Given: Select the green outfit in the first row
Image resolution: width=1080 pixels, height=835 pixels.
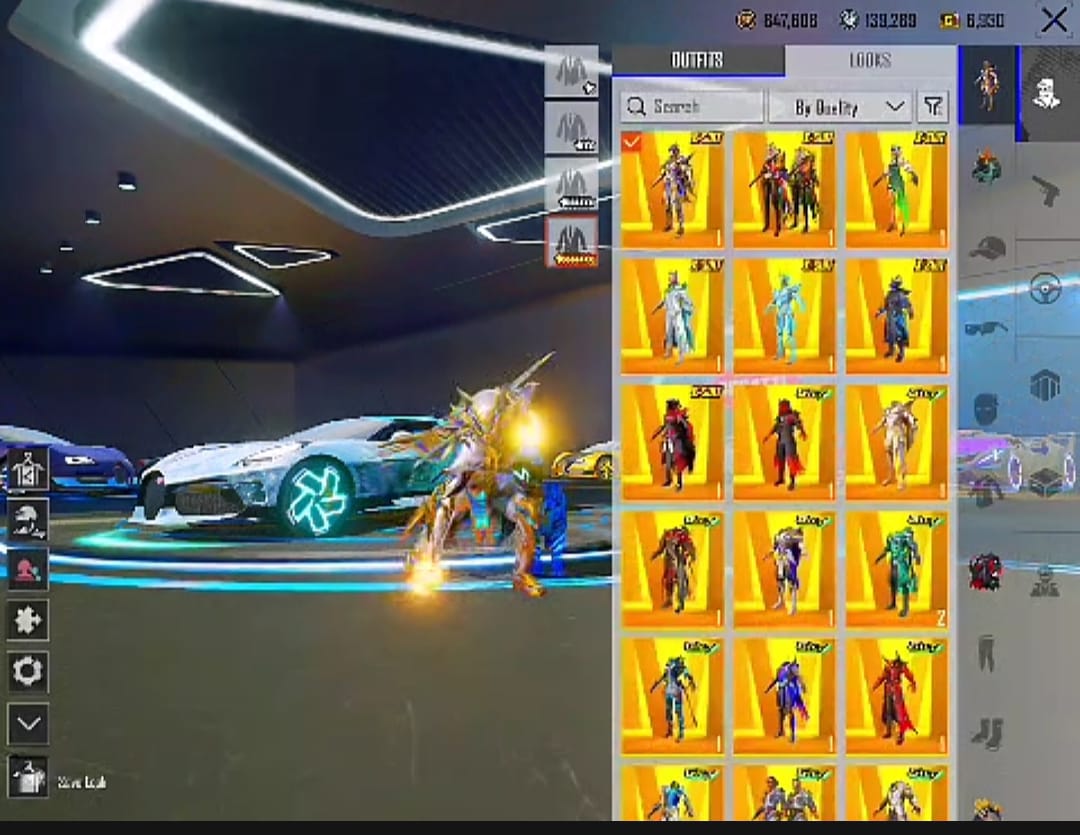Looking at the screenshot, I should (x=897, y=189).
